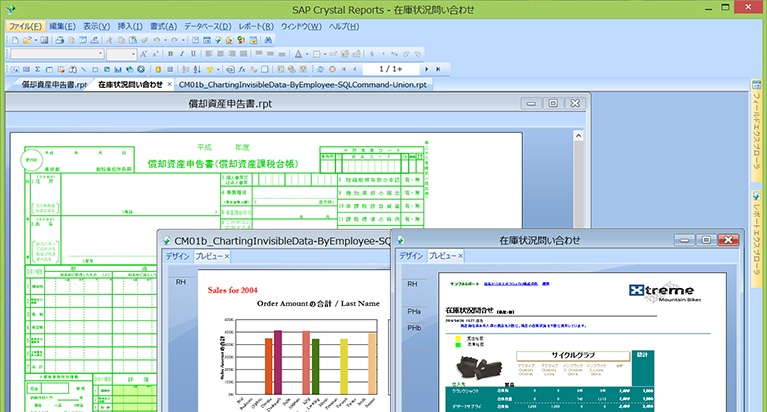Toggle align center

pyautogui.click(x=221, y=54)
